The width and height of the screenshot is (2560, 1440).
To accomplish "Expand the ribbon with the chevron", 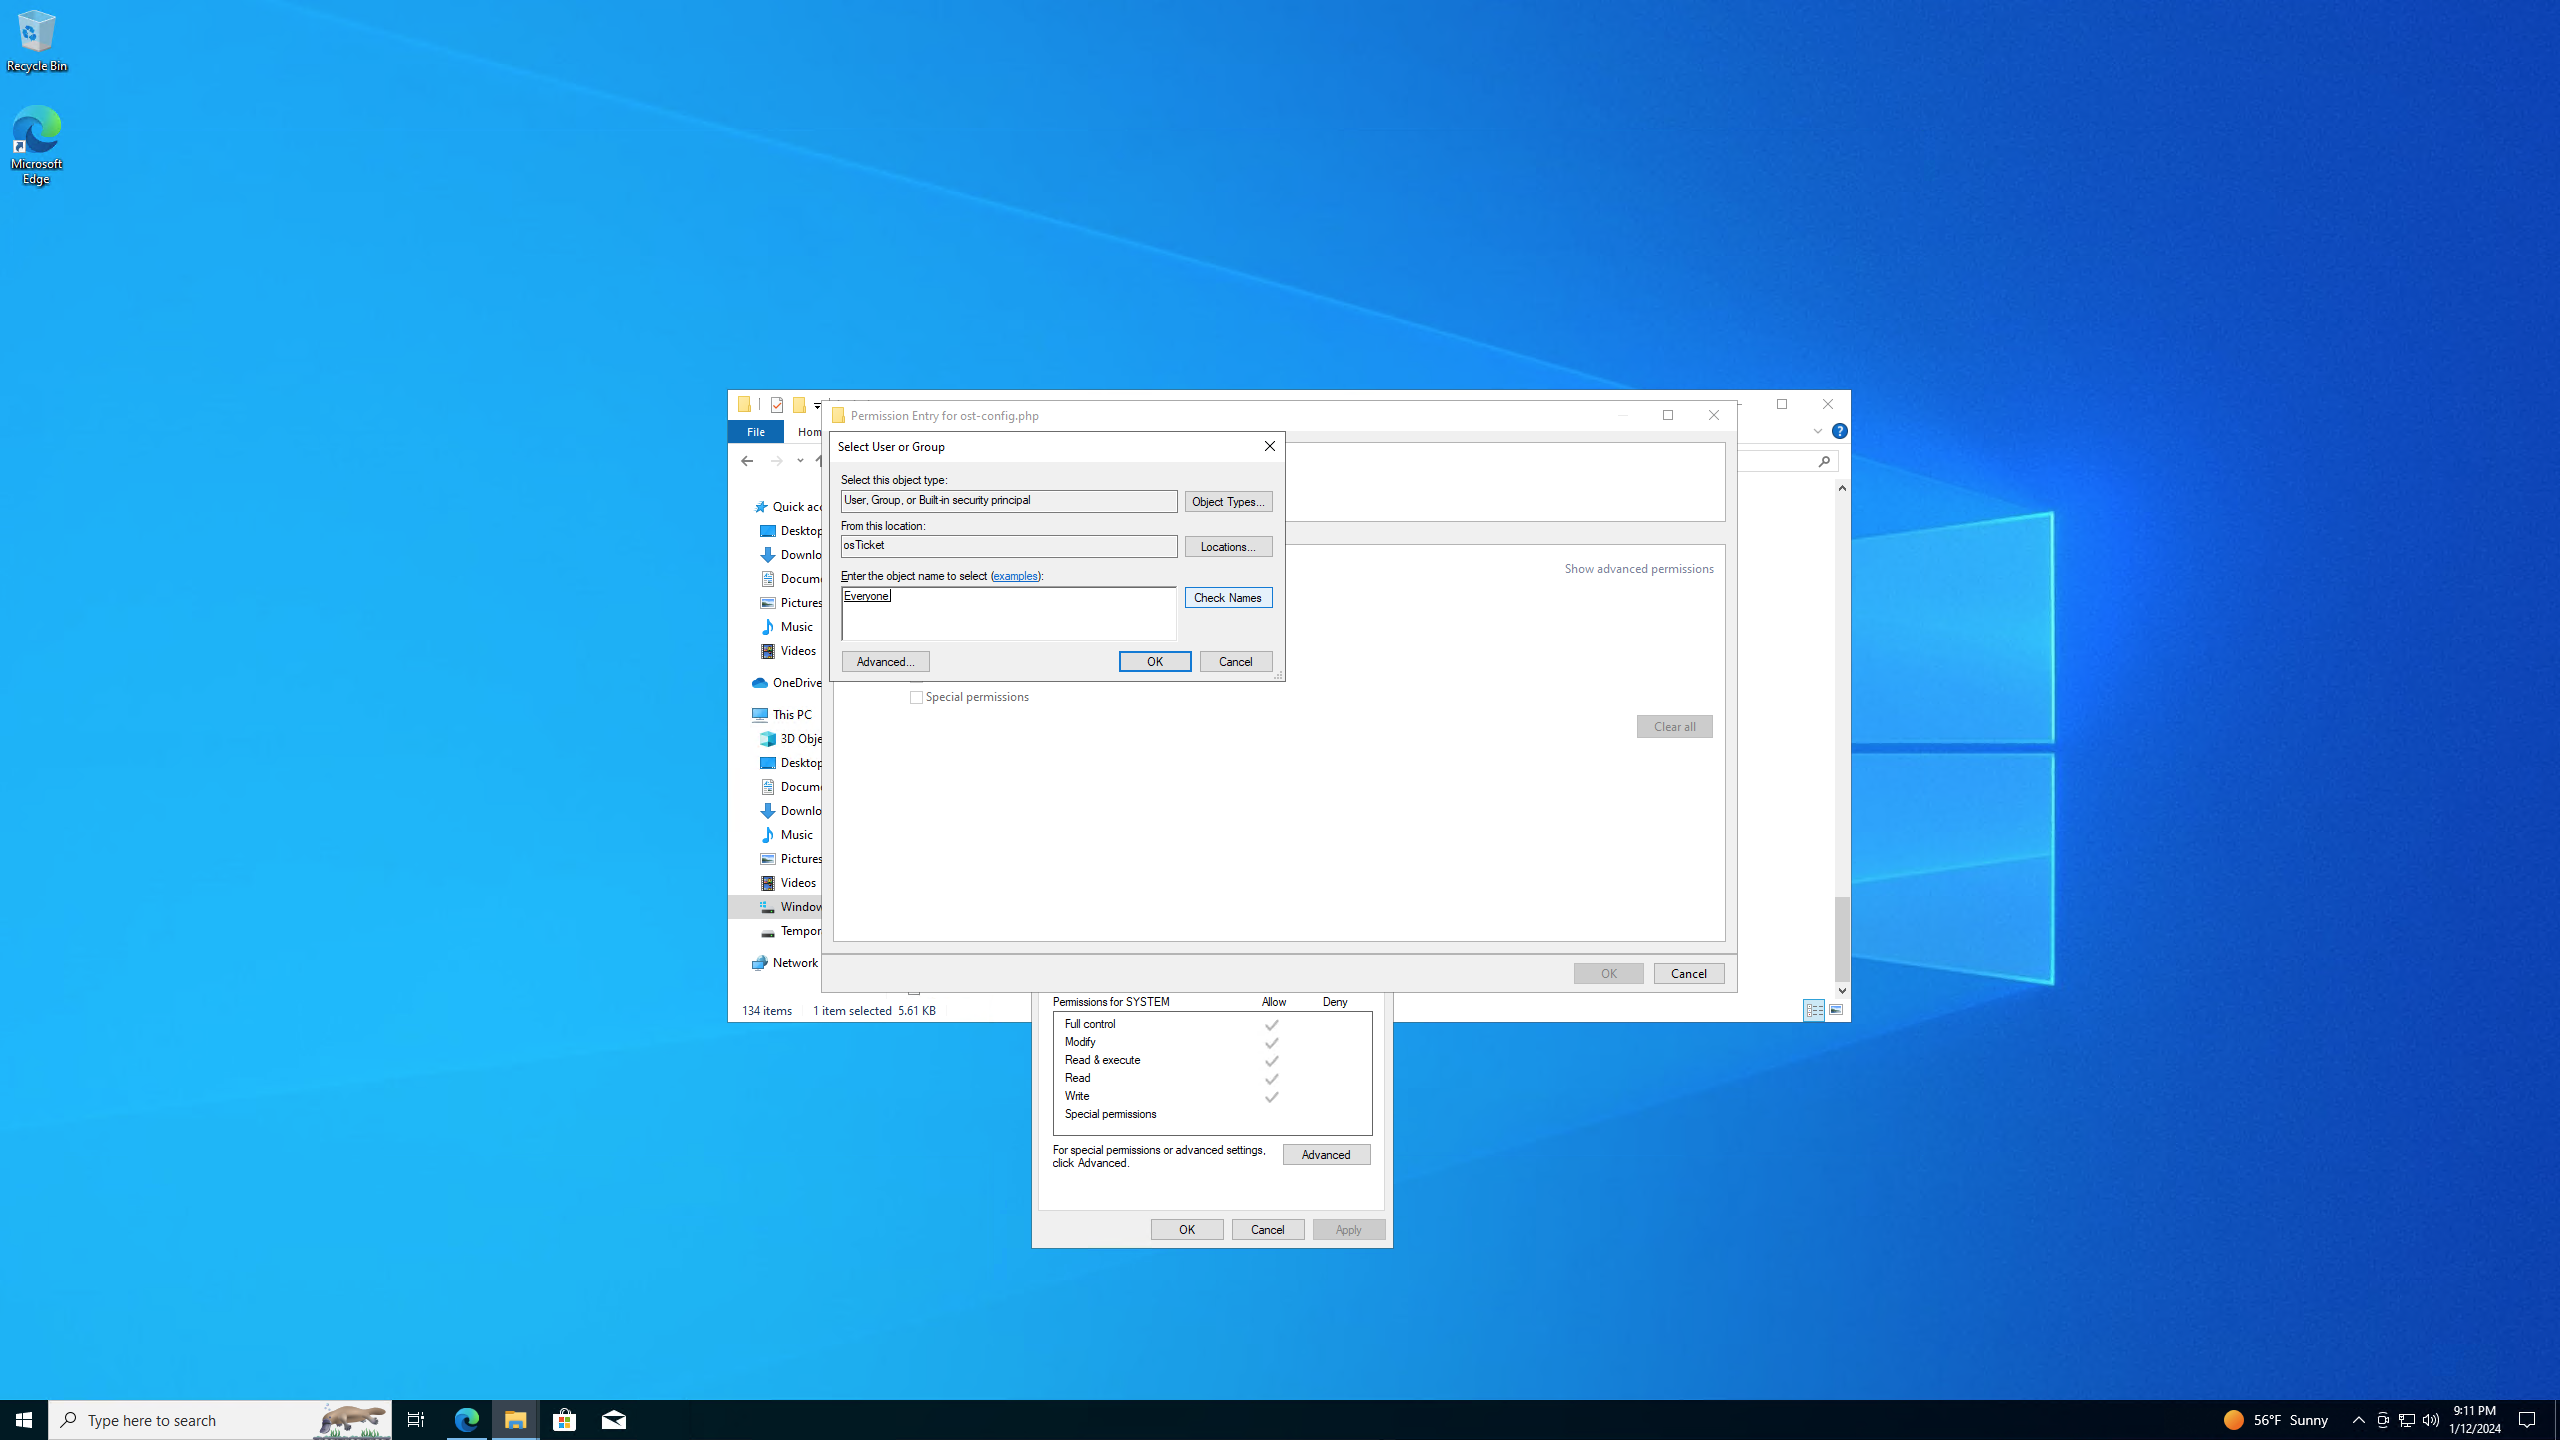I will (1817, 431).
